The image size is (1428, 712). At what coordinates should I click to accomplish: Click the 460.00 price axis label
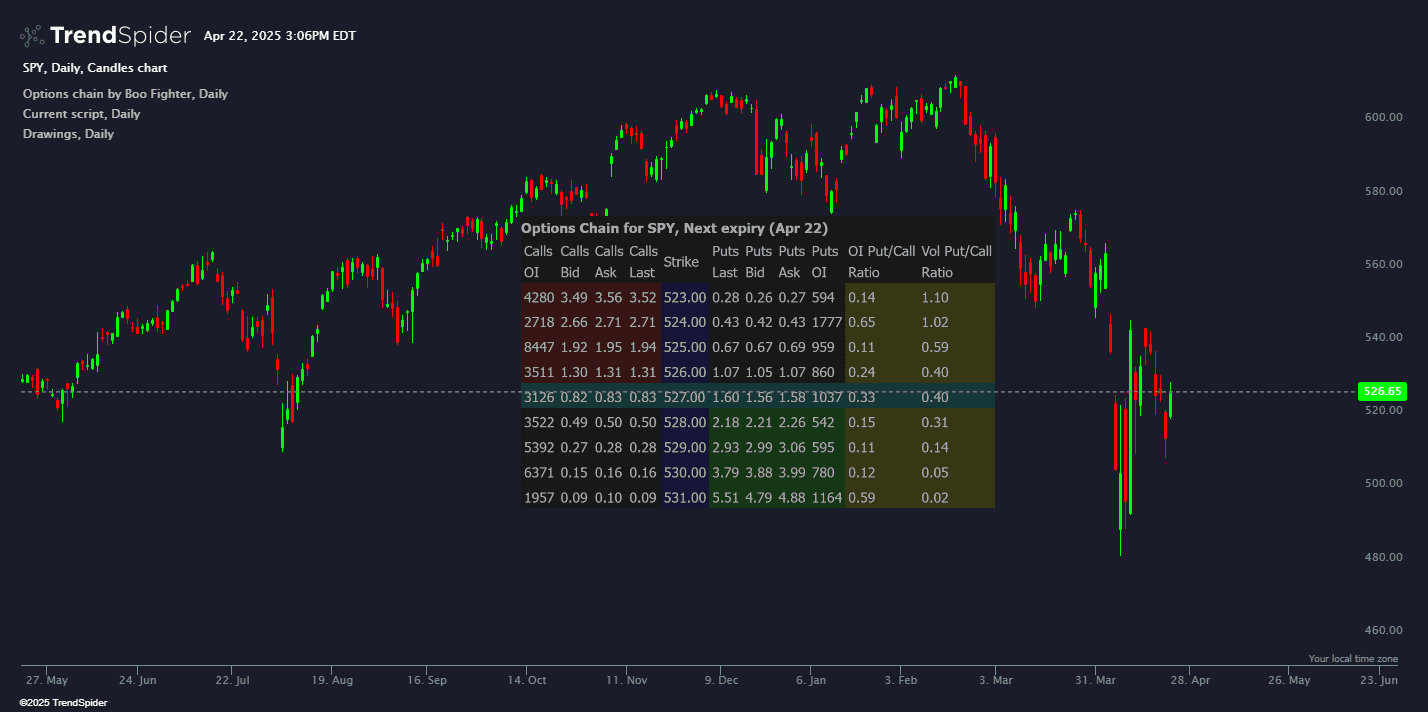(1382, 630)
